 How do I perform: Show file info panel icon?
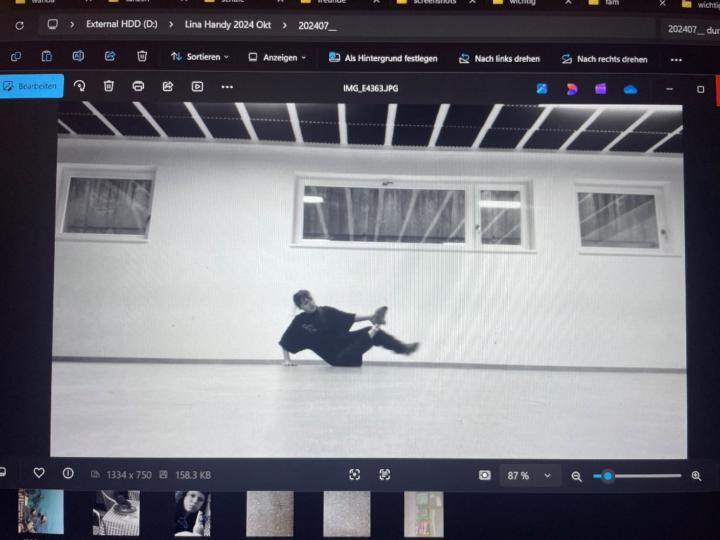click(68, 474)
